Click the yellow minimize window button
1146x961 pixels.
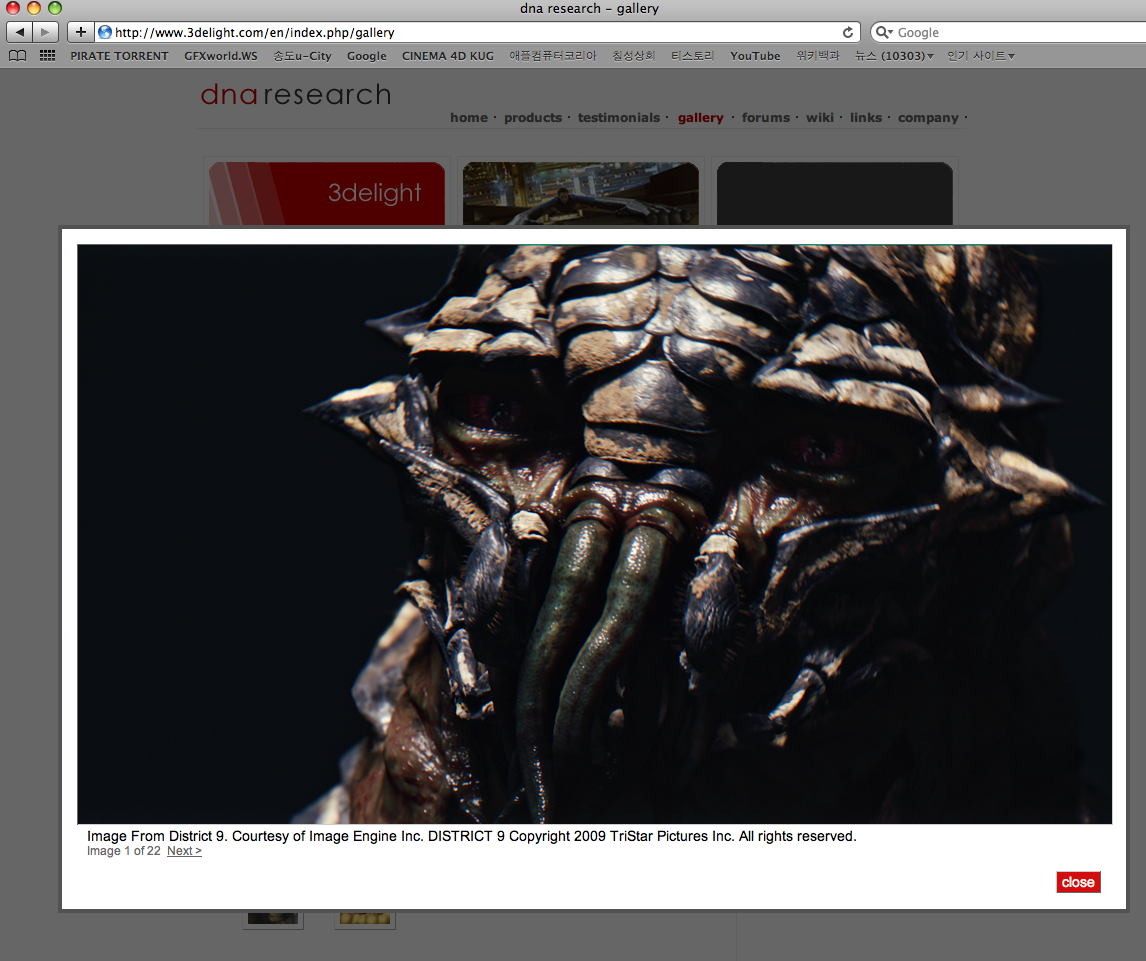point(34,8)
